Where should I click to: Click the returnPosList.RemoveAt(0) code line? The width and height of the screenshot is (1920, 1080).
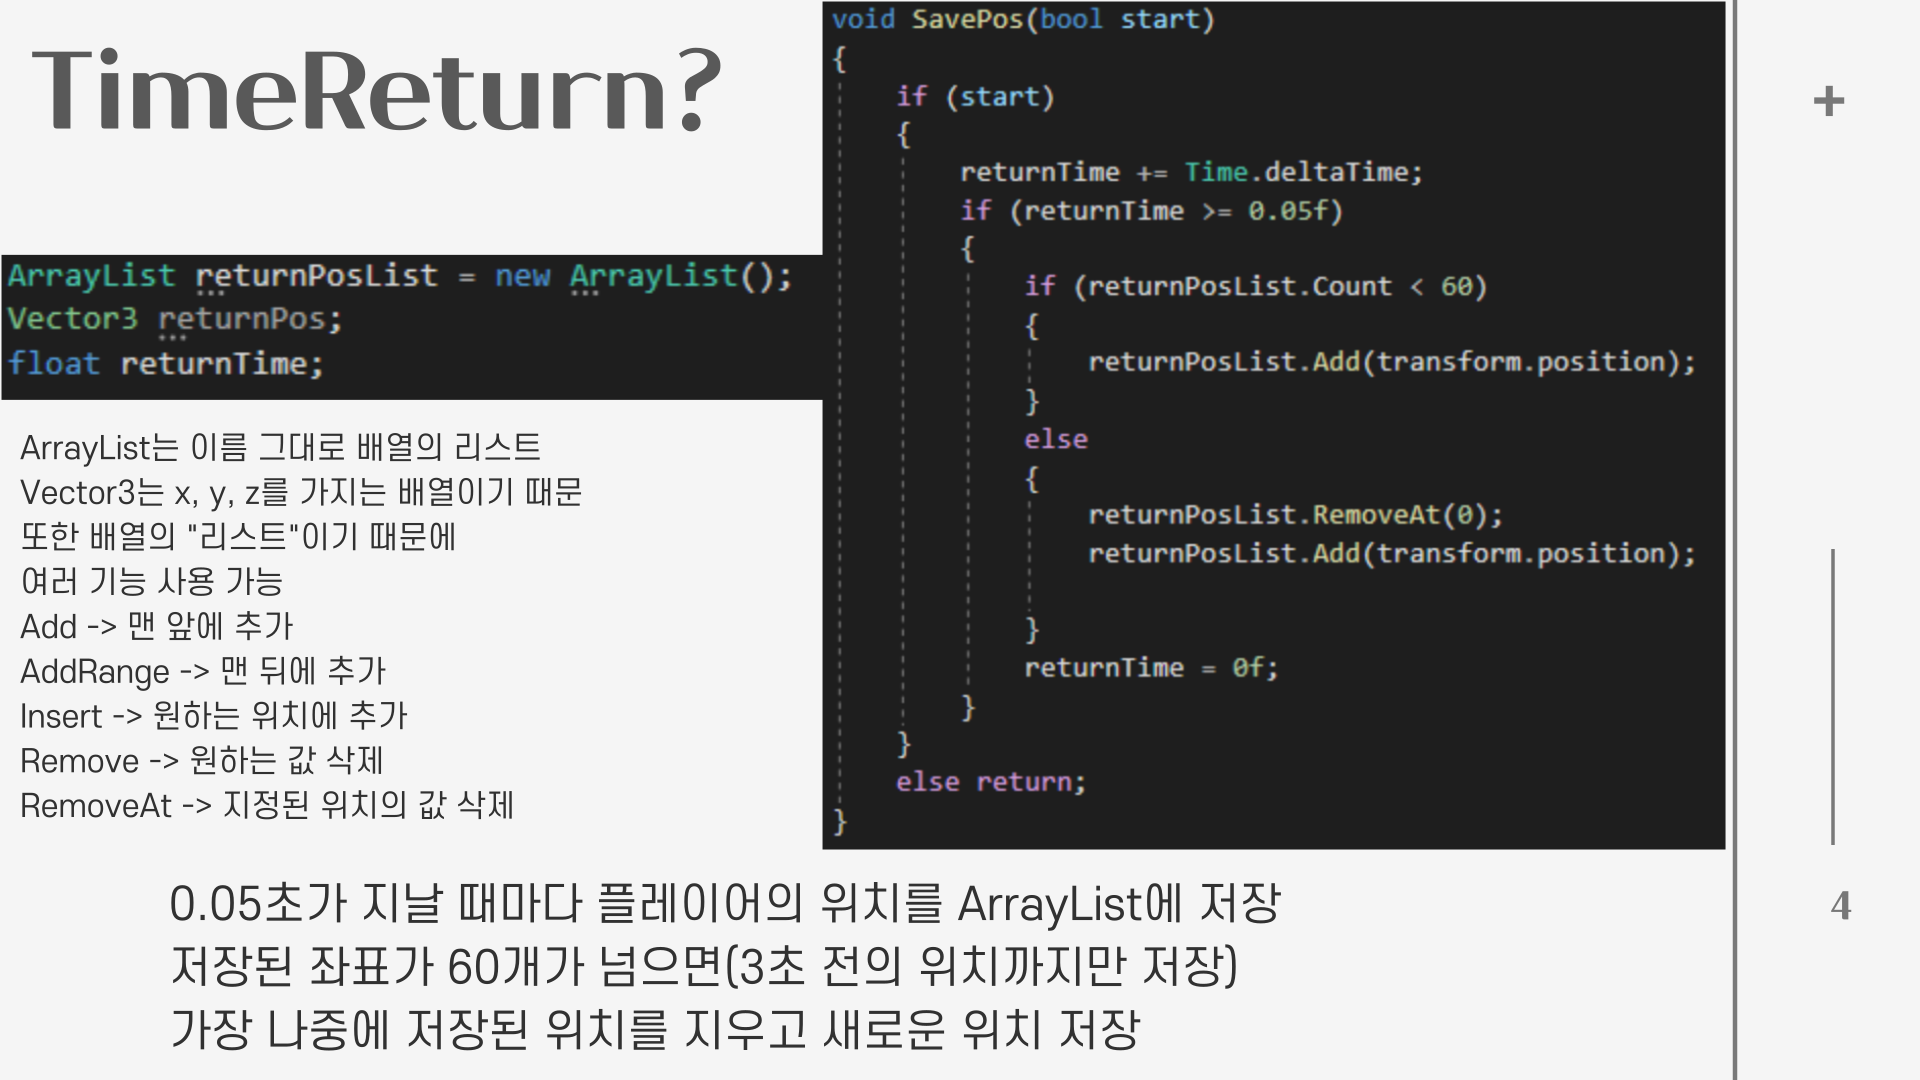(1294, 515)
